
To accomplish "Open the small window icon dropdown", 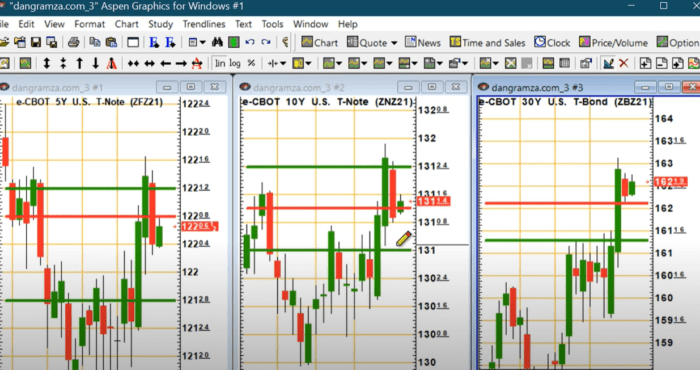I will 203,42.
